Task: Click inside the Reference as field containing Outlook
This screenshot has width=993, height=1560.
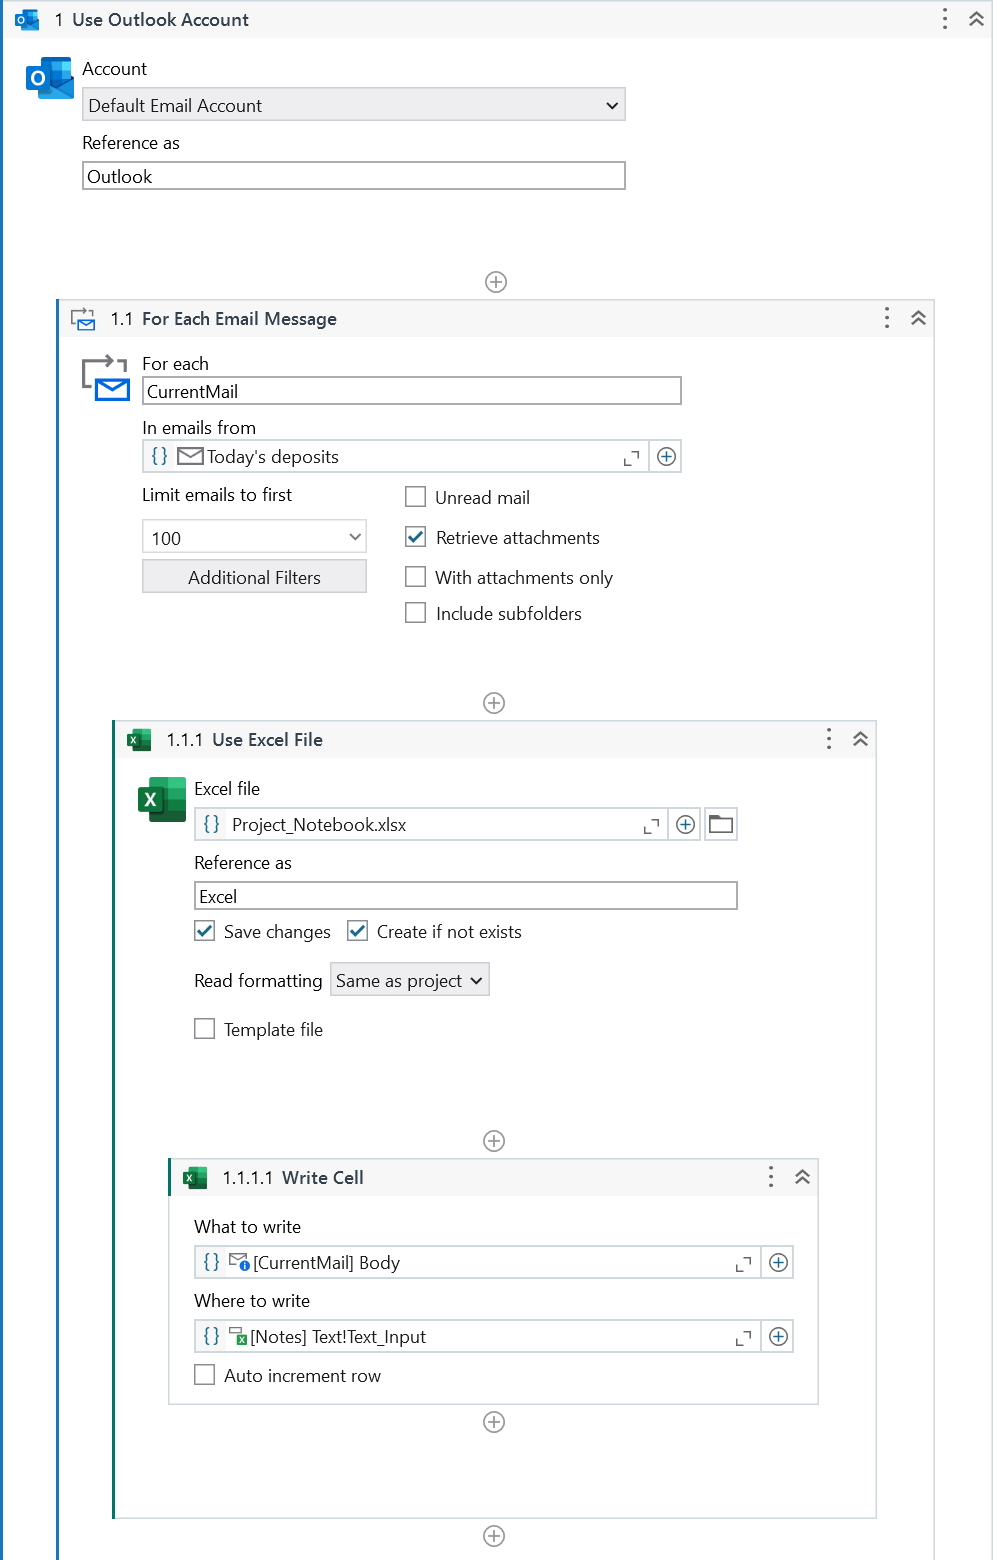Action: (x=353, y=175)
